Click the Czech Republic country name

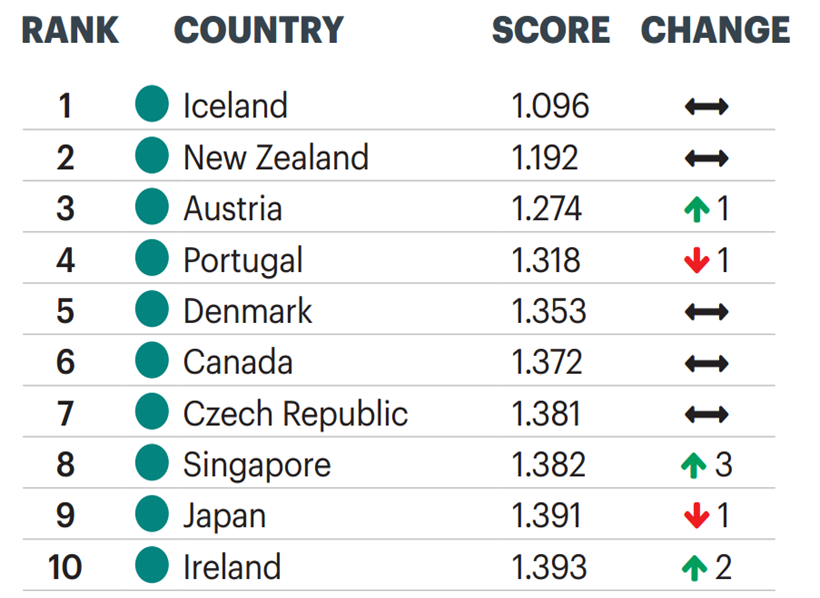click(x=295, y=413)
